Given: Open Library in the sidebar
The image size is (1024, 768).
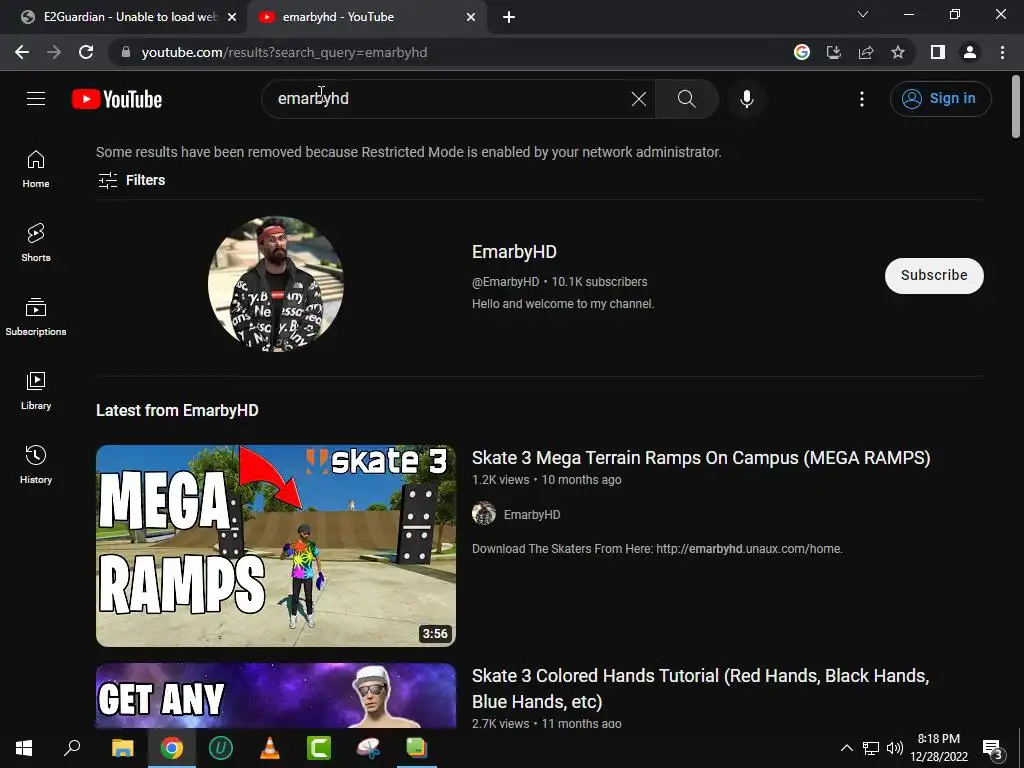Looking at the screenshot, I should click(36, 391).
